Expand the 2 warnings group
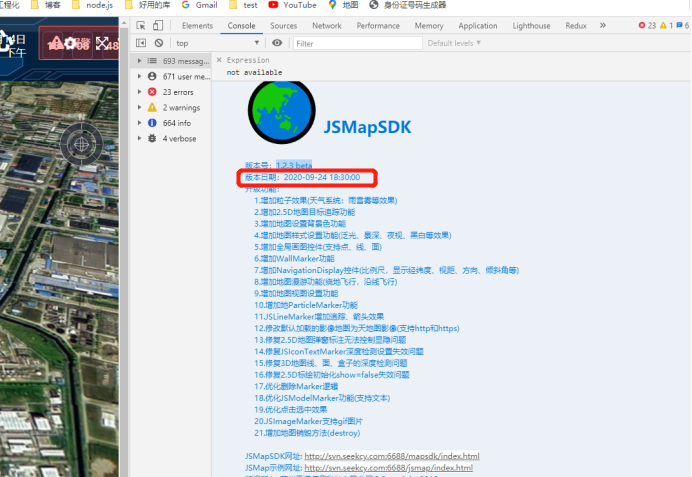Screen dimensions: 692x477 pyautogui.click(x=139, y=107)
